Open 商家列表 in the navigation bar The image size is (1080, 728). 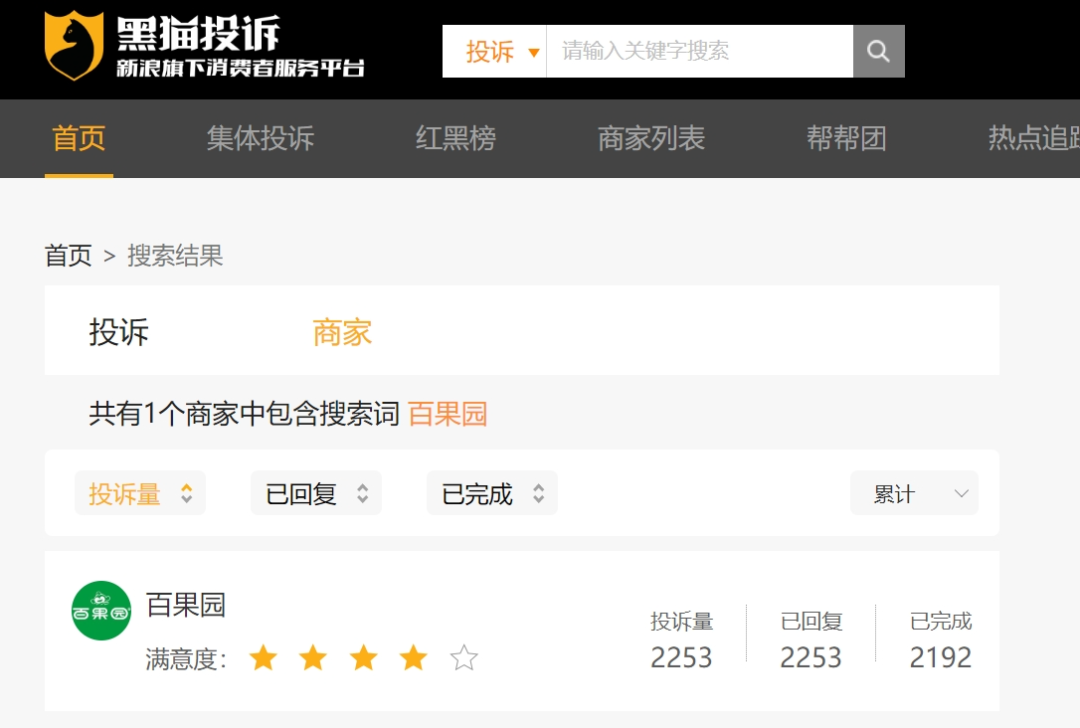pos(651,138)
